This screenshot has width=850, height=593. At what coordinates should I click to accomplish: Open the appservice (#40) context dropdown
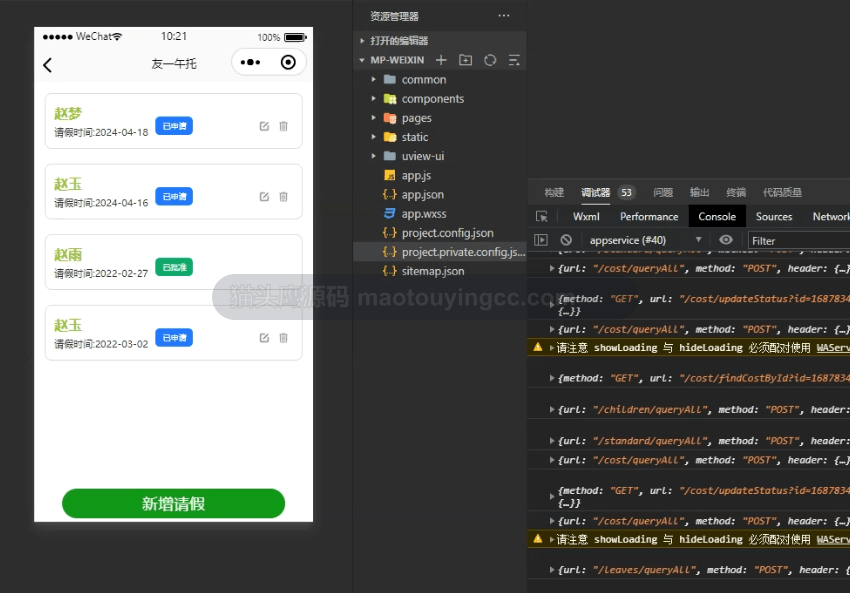tap(645, 240)
